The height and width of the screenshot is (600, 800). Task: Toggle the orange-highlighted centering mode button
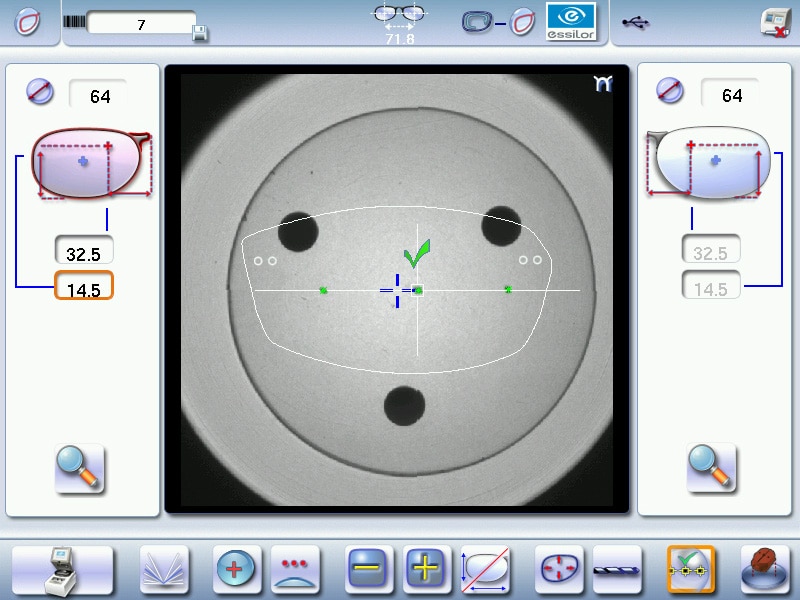pos(690,570)
